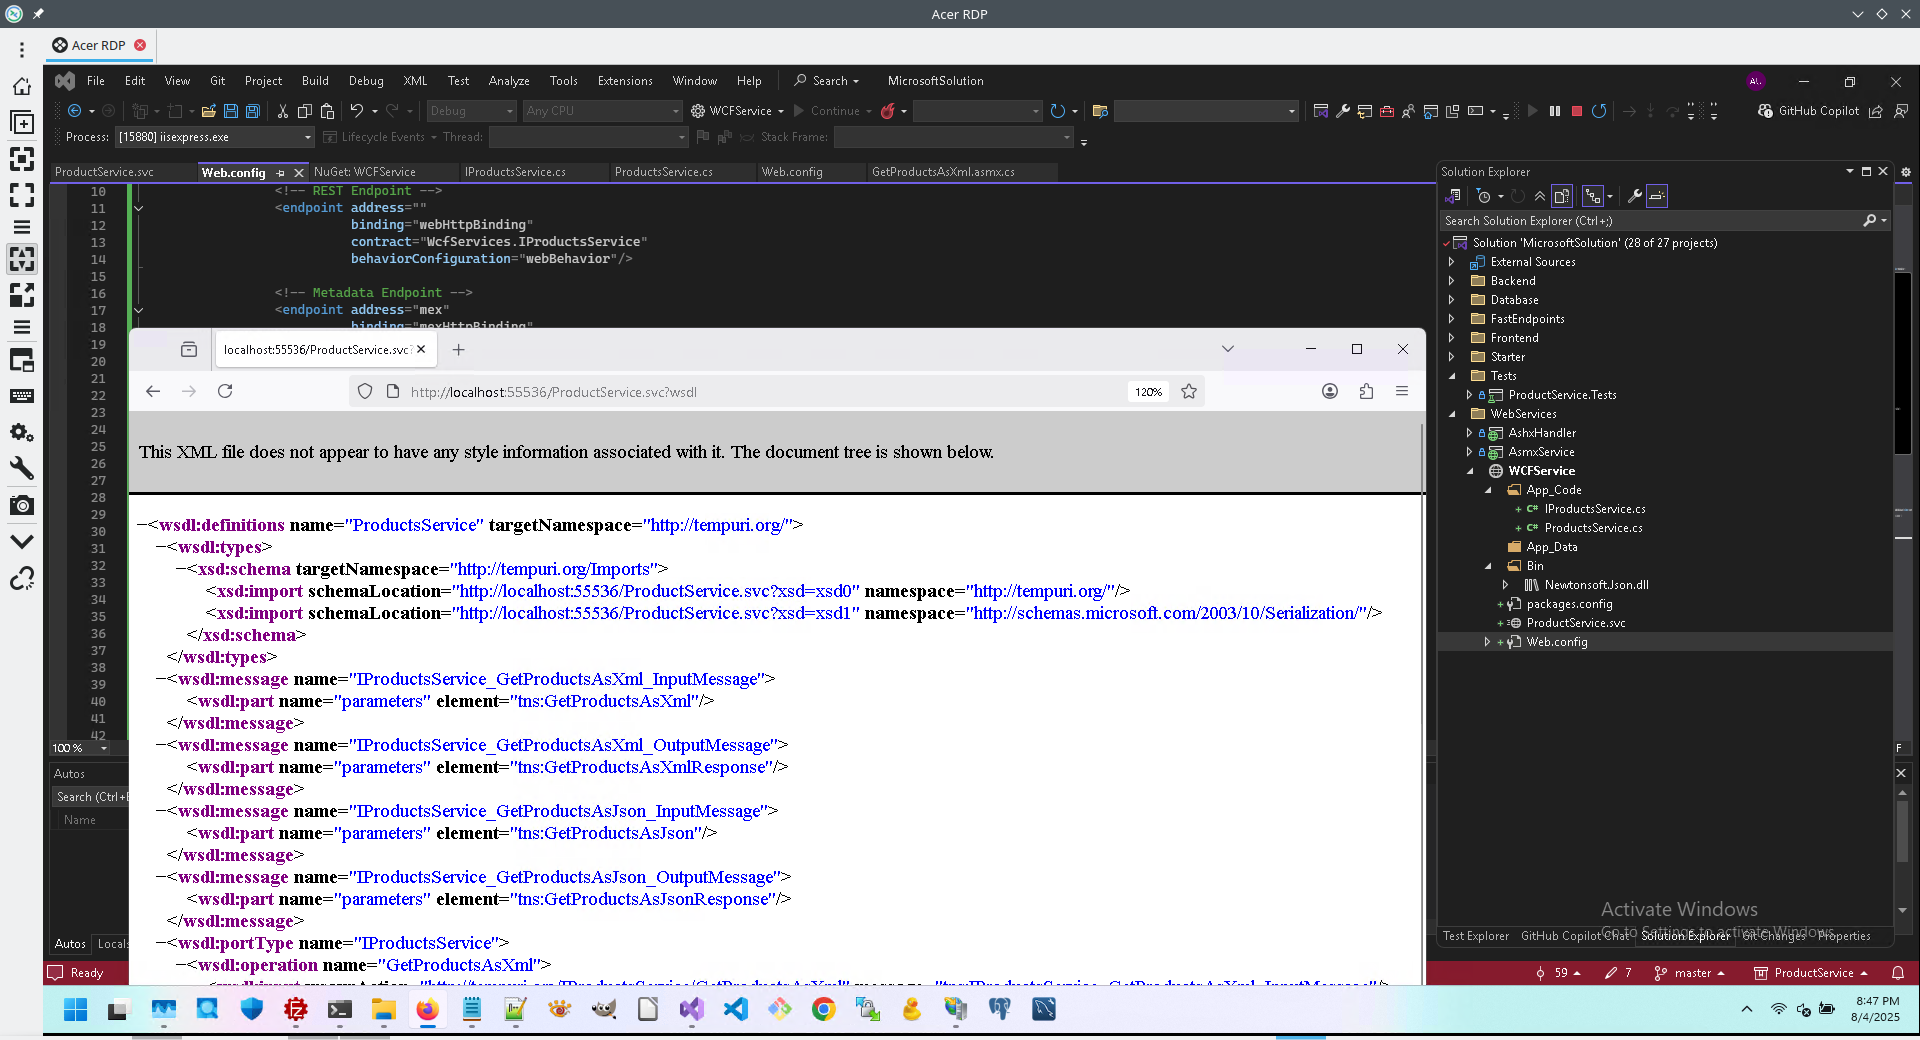Switch between solutions and folder views
This screenshot has width=1920, height=1040.
(1453, 196)
